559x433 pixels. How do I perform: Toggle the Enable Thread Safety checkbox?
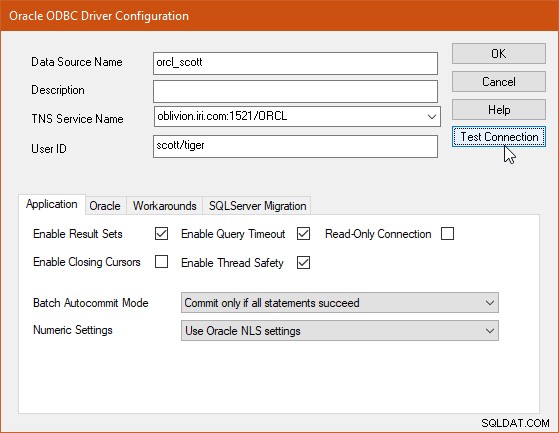tap(303, 263)
